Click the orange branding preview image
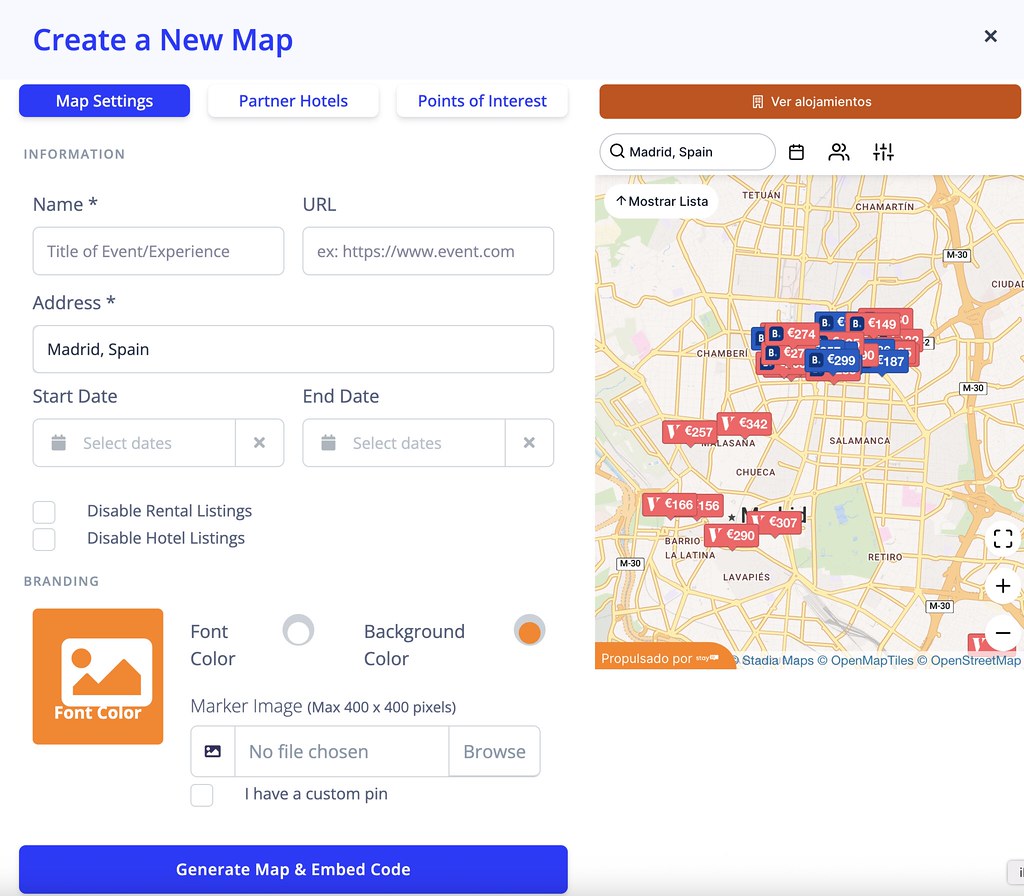1024x896 pixels. pos(98,676)
